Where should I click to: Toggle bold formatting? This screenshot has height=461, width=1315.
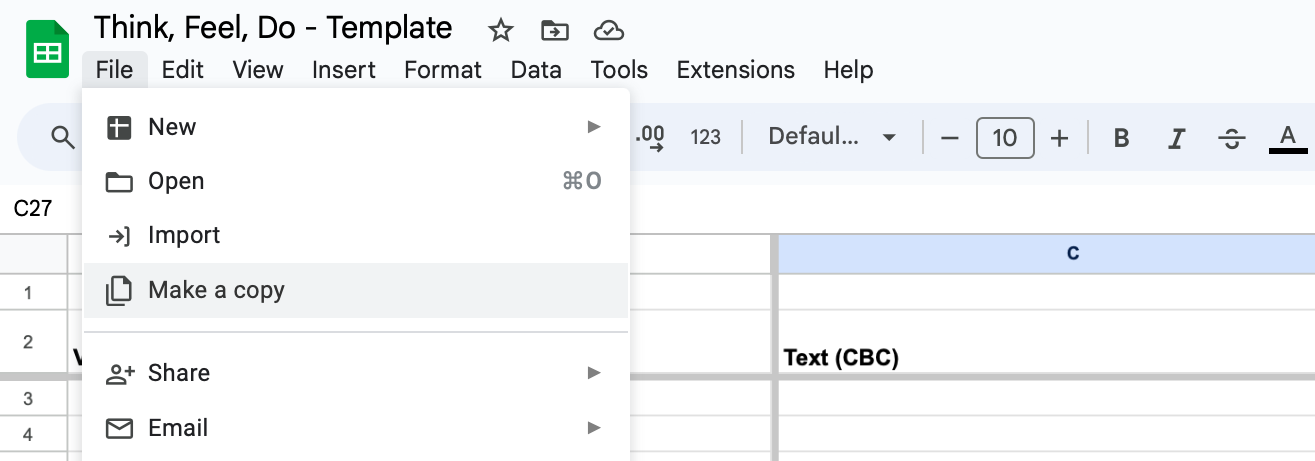[x=1121, y=137]
